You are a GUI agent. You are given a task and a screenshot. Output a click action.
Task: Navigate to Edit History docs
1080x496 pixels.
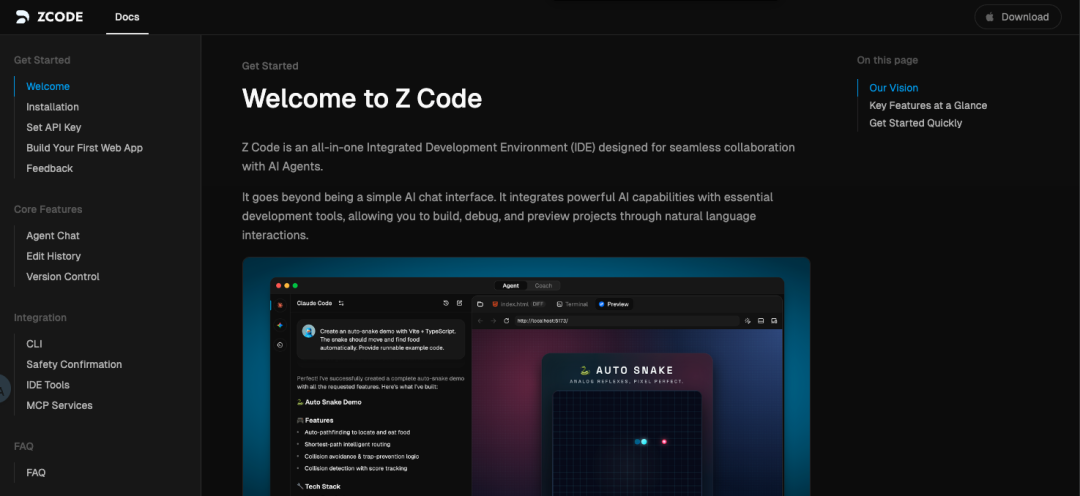point(54,256)
